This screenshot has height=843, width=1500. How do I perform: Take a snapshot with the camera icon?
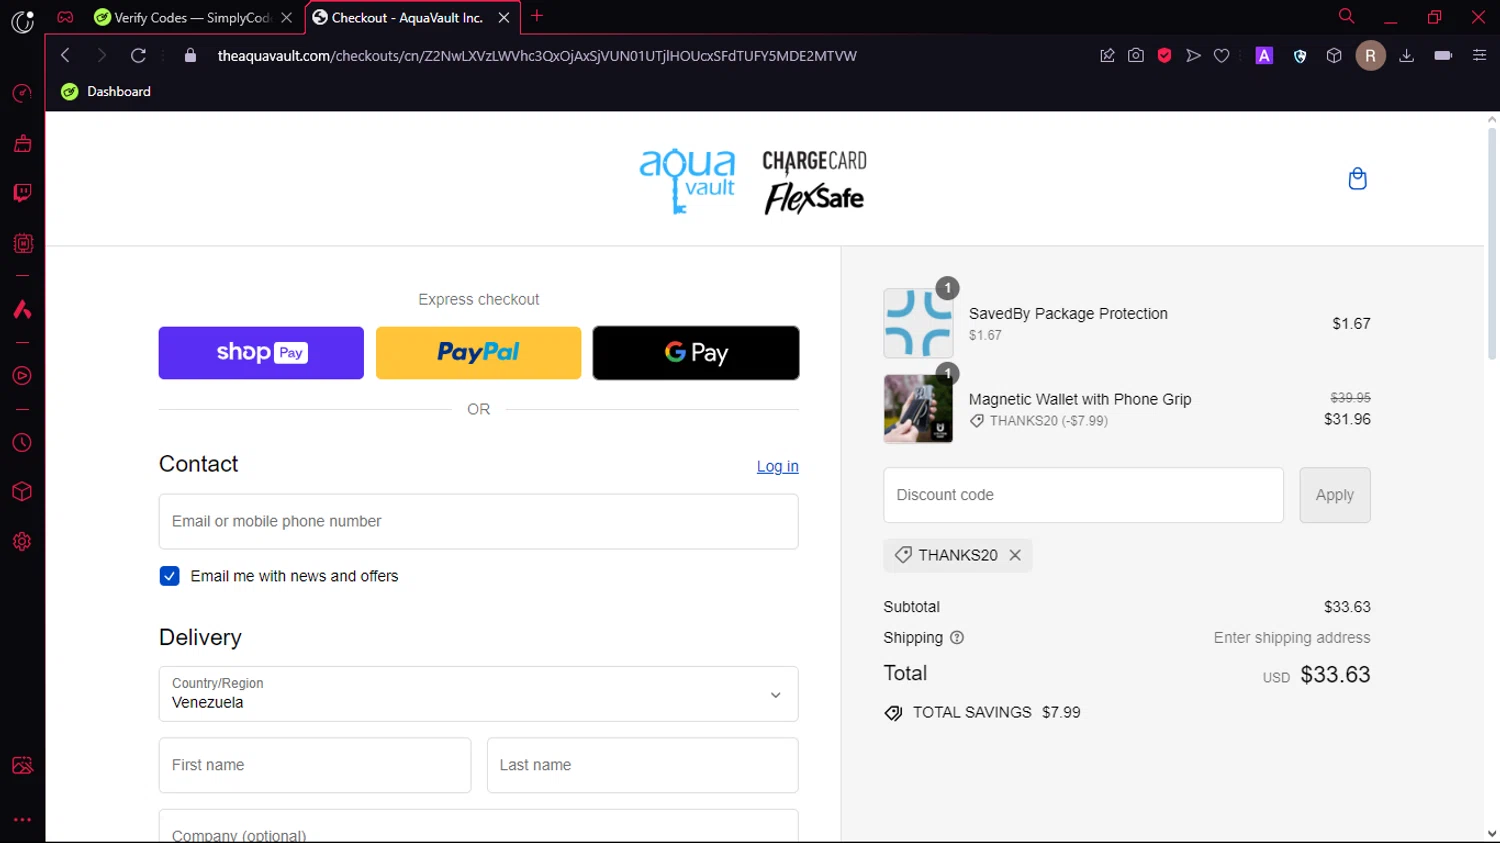pyautogui.click(x=1136, y=56)
